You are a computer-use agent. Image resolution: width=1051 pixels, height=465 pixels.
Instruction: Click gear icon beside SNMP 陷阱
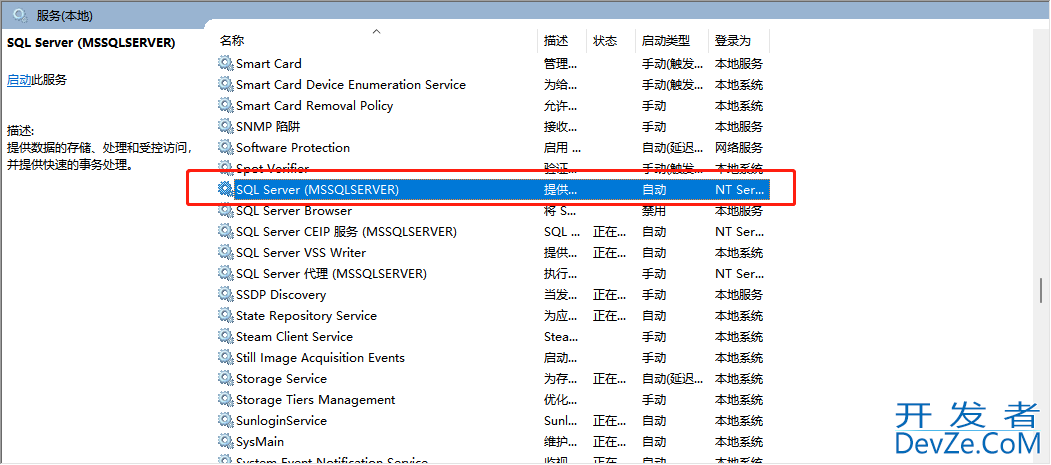(225, 127)
